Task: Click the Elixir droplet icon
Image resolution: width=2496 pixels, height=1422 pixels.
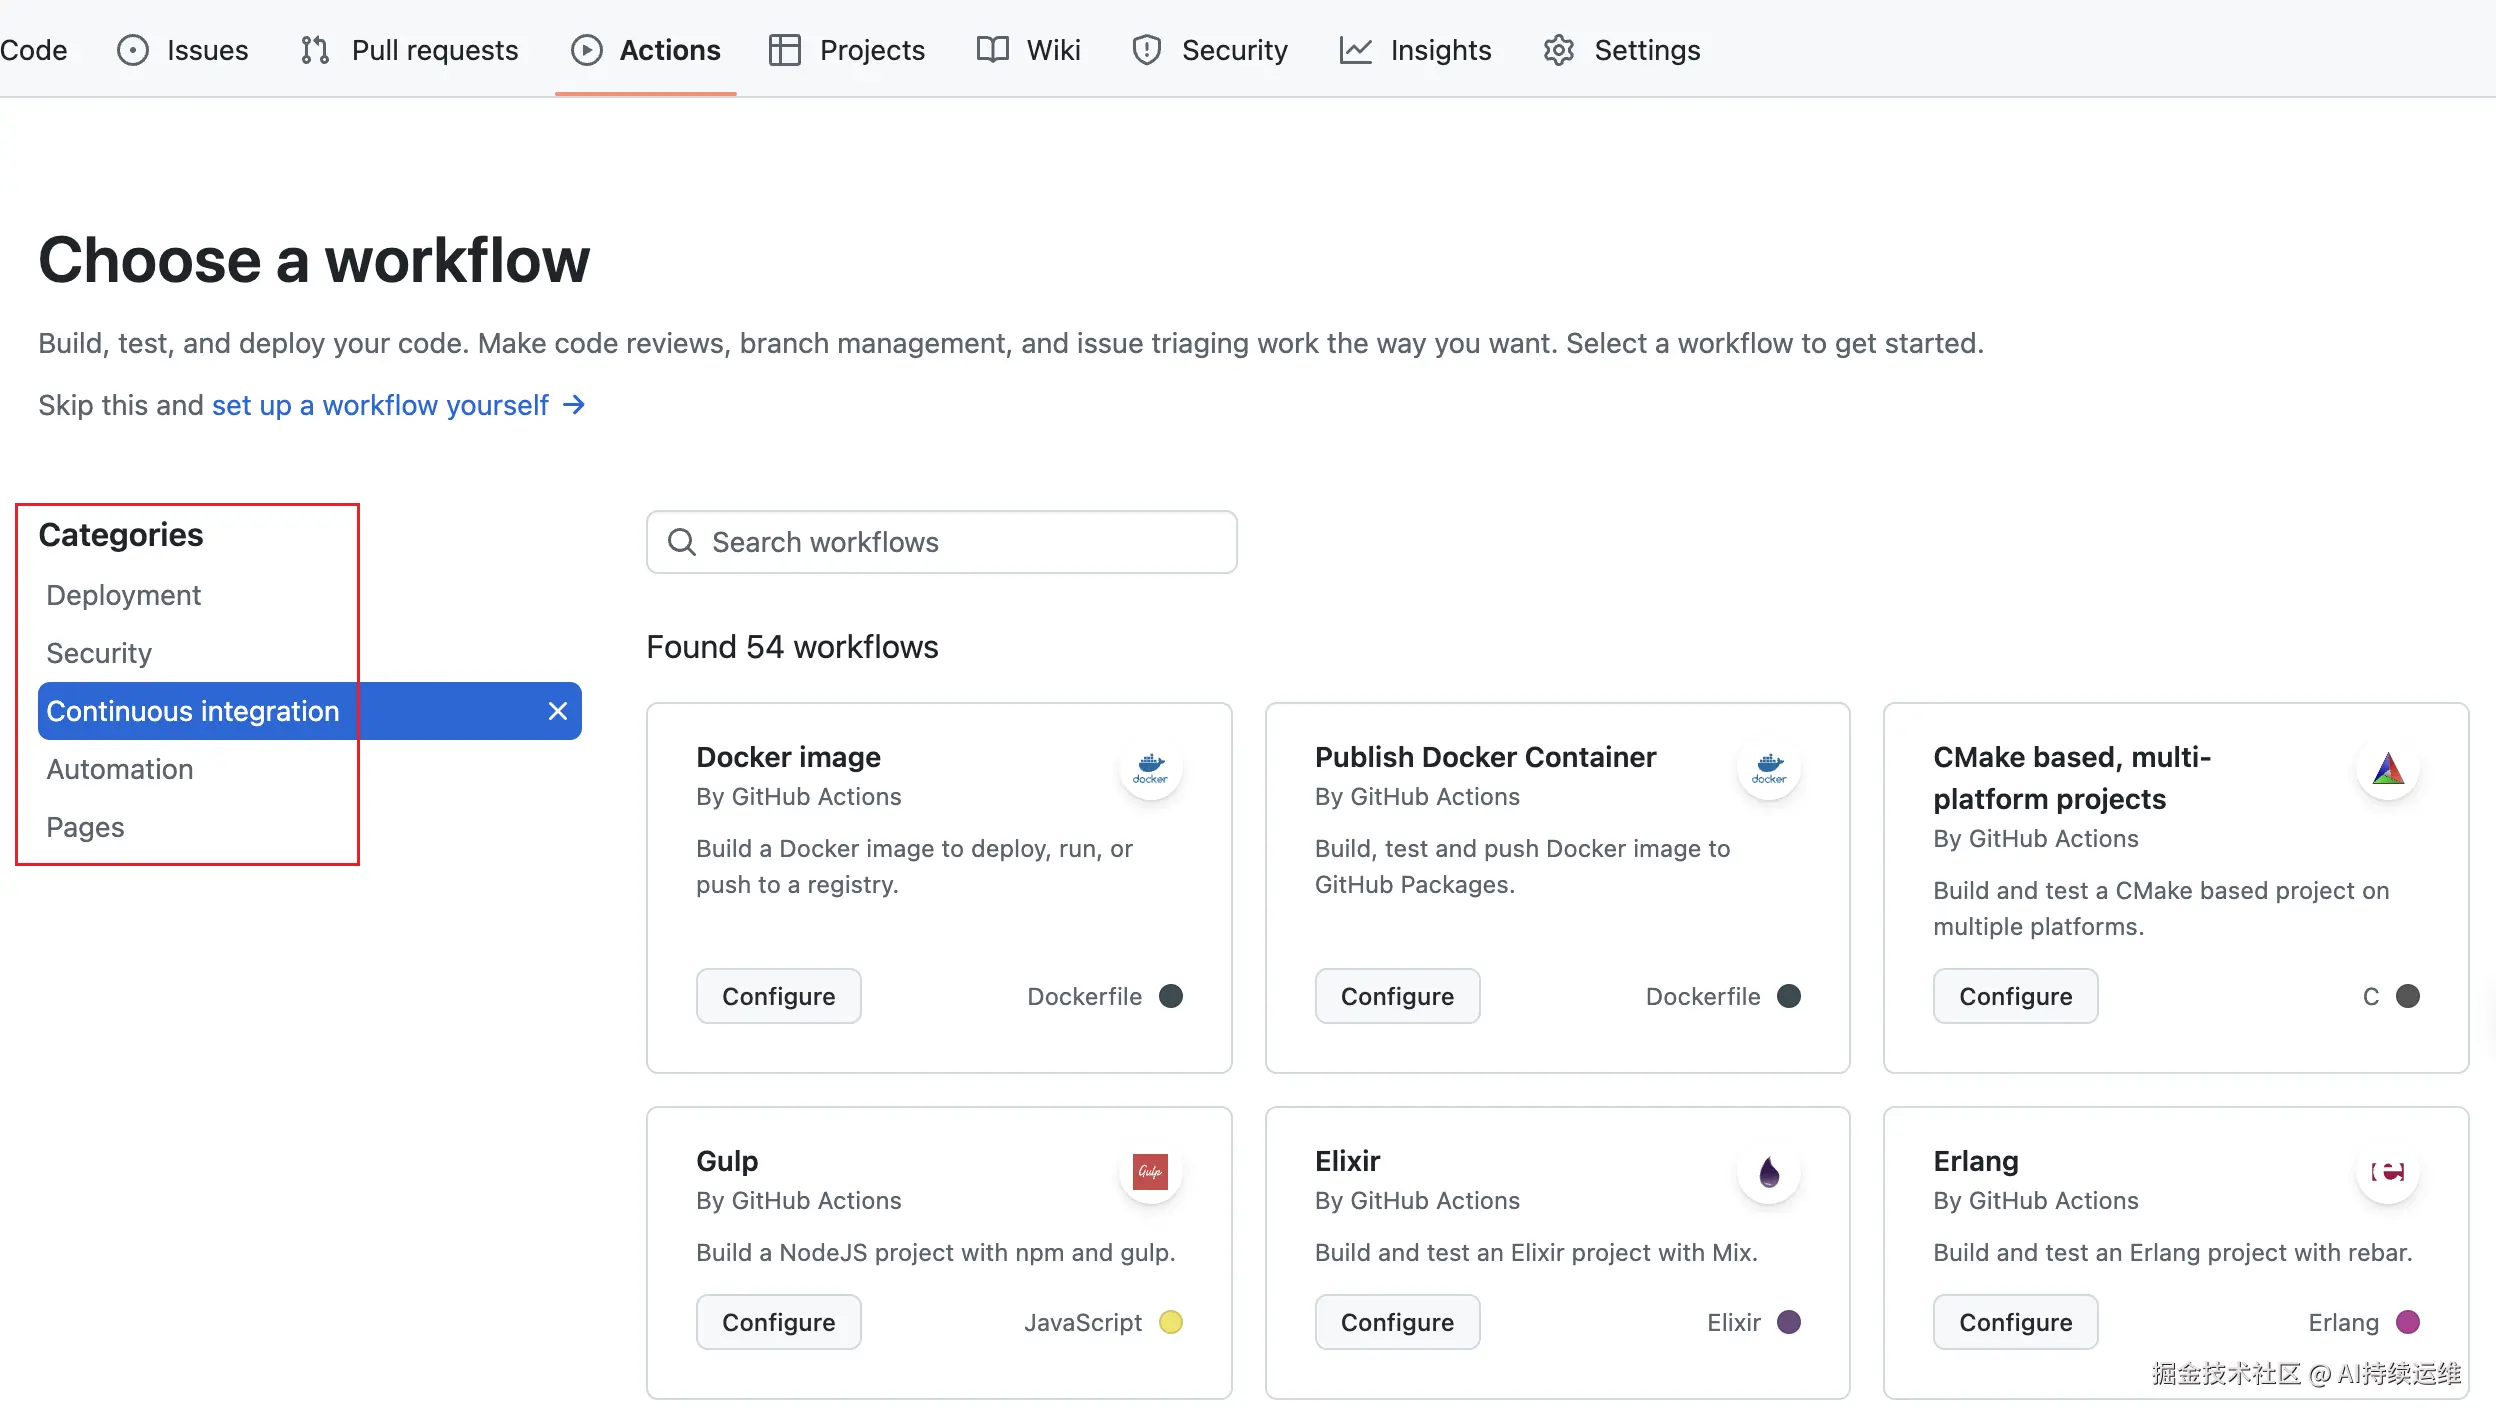Action: (1768, 1172)
